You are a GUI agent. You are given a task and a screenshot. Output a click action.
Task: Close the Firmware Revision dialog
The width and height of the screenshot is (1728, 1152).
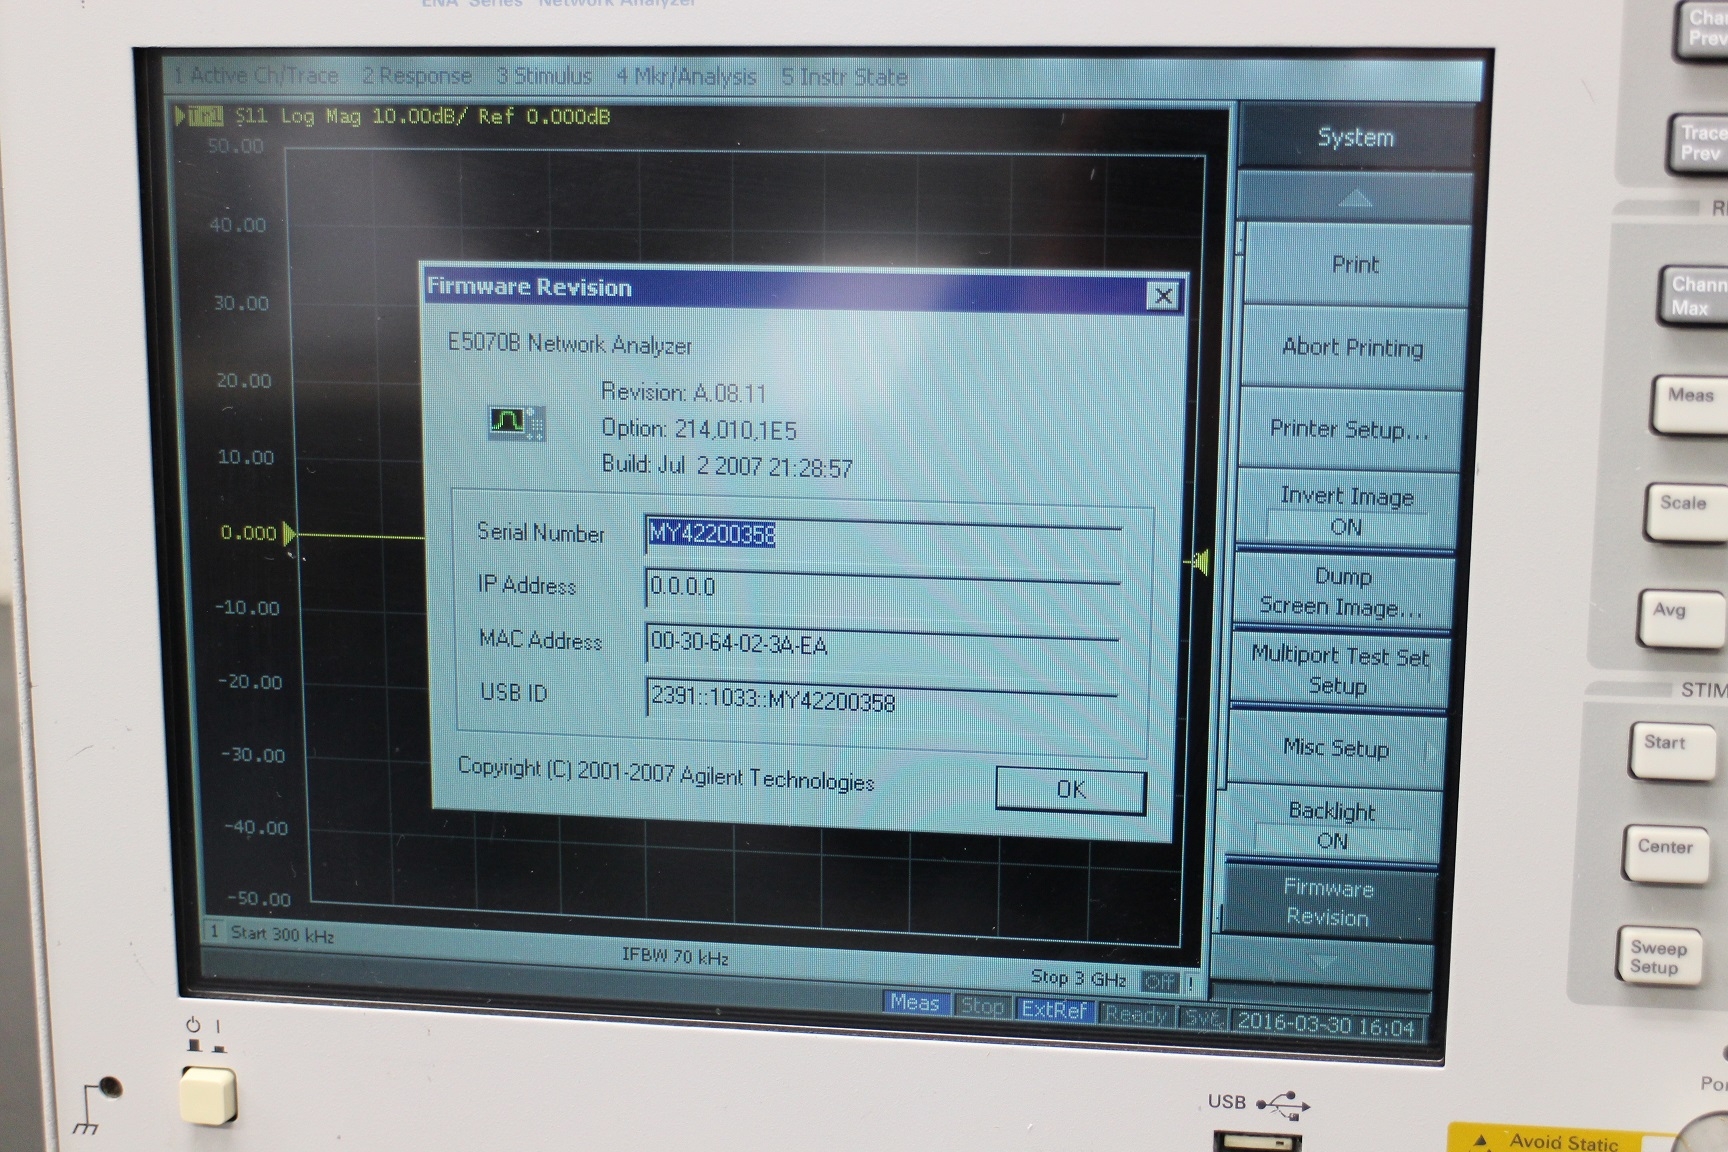point(1163,296)
